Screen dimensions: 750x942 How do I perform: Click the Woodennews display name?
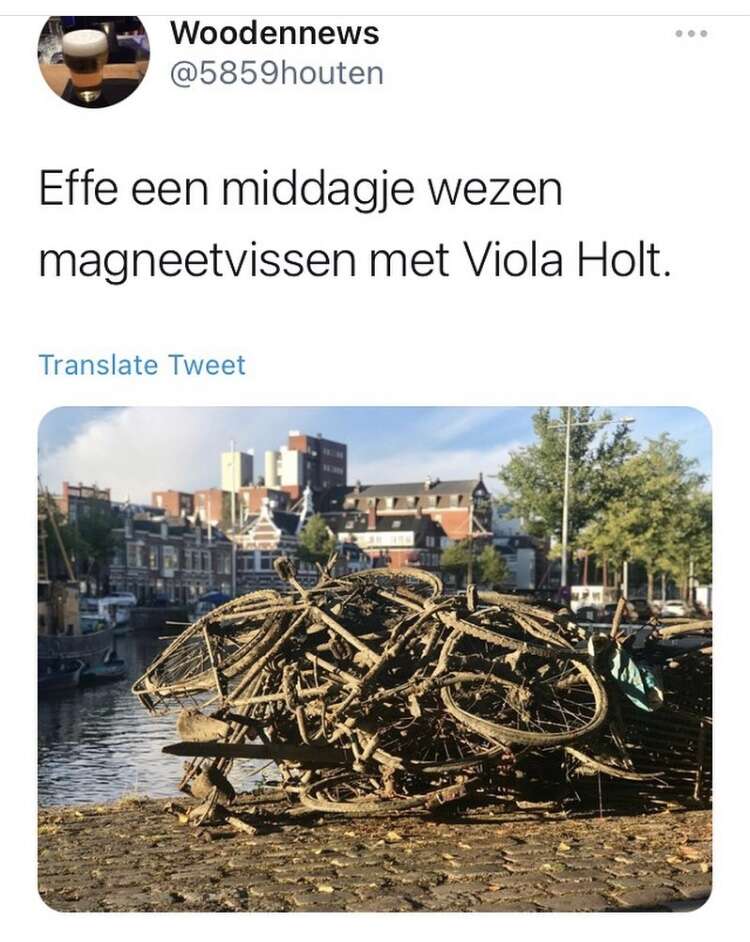pos(275,32)
